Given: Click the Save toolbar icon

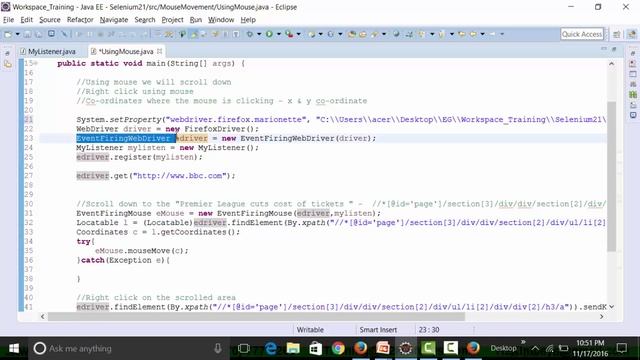Looking at the screenshot, I should [27, 34].
